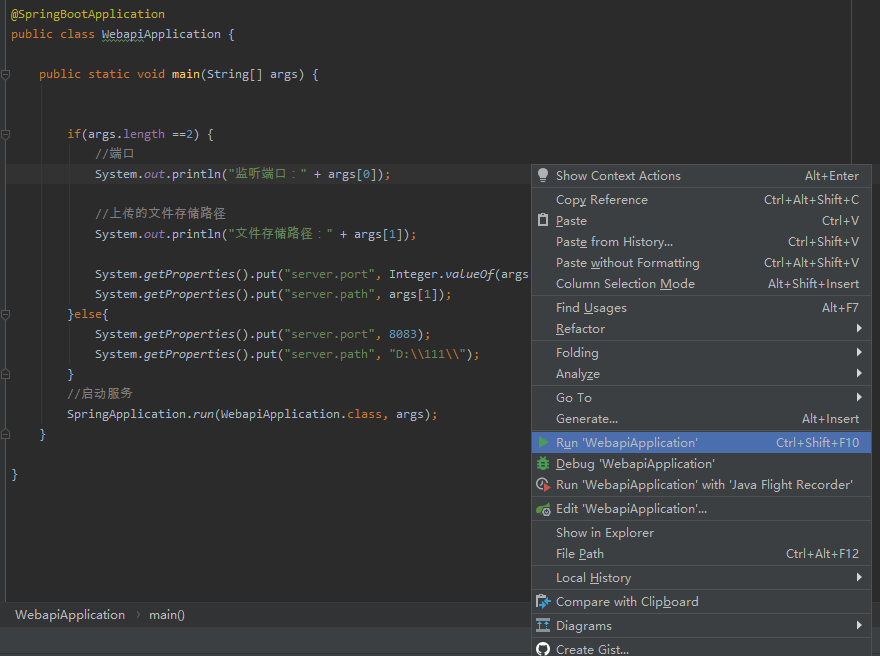Image resolution: width=880 pixels, height=656 pixels.
Task: Click the @SpringBootApplication annotation
Action: point(88,14)
